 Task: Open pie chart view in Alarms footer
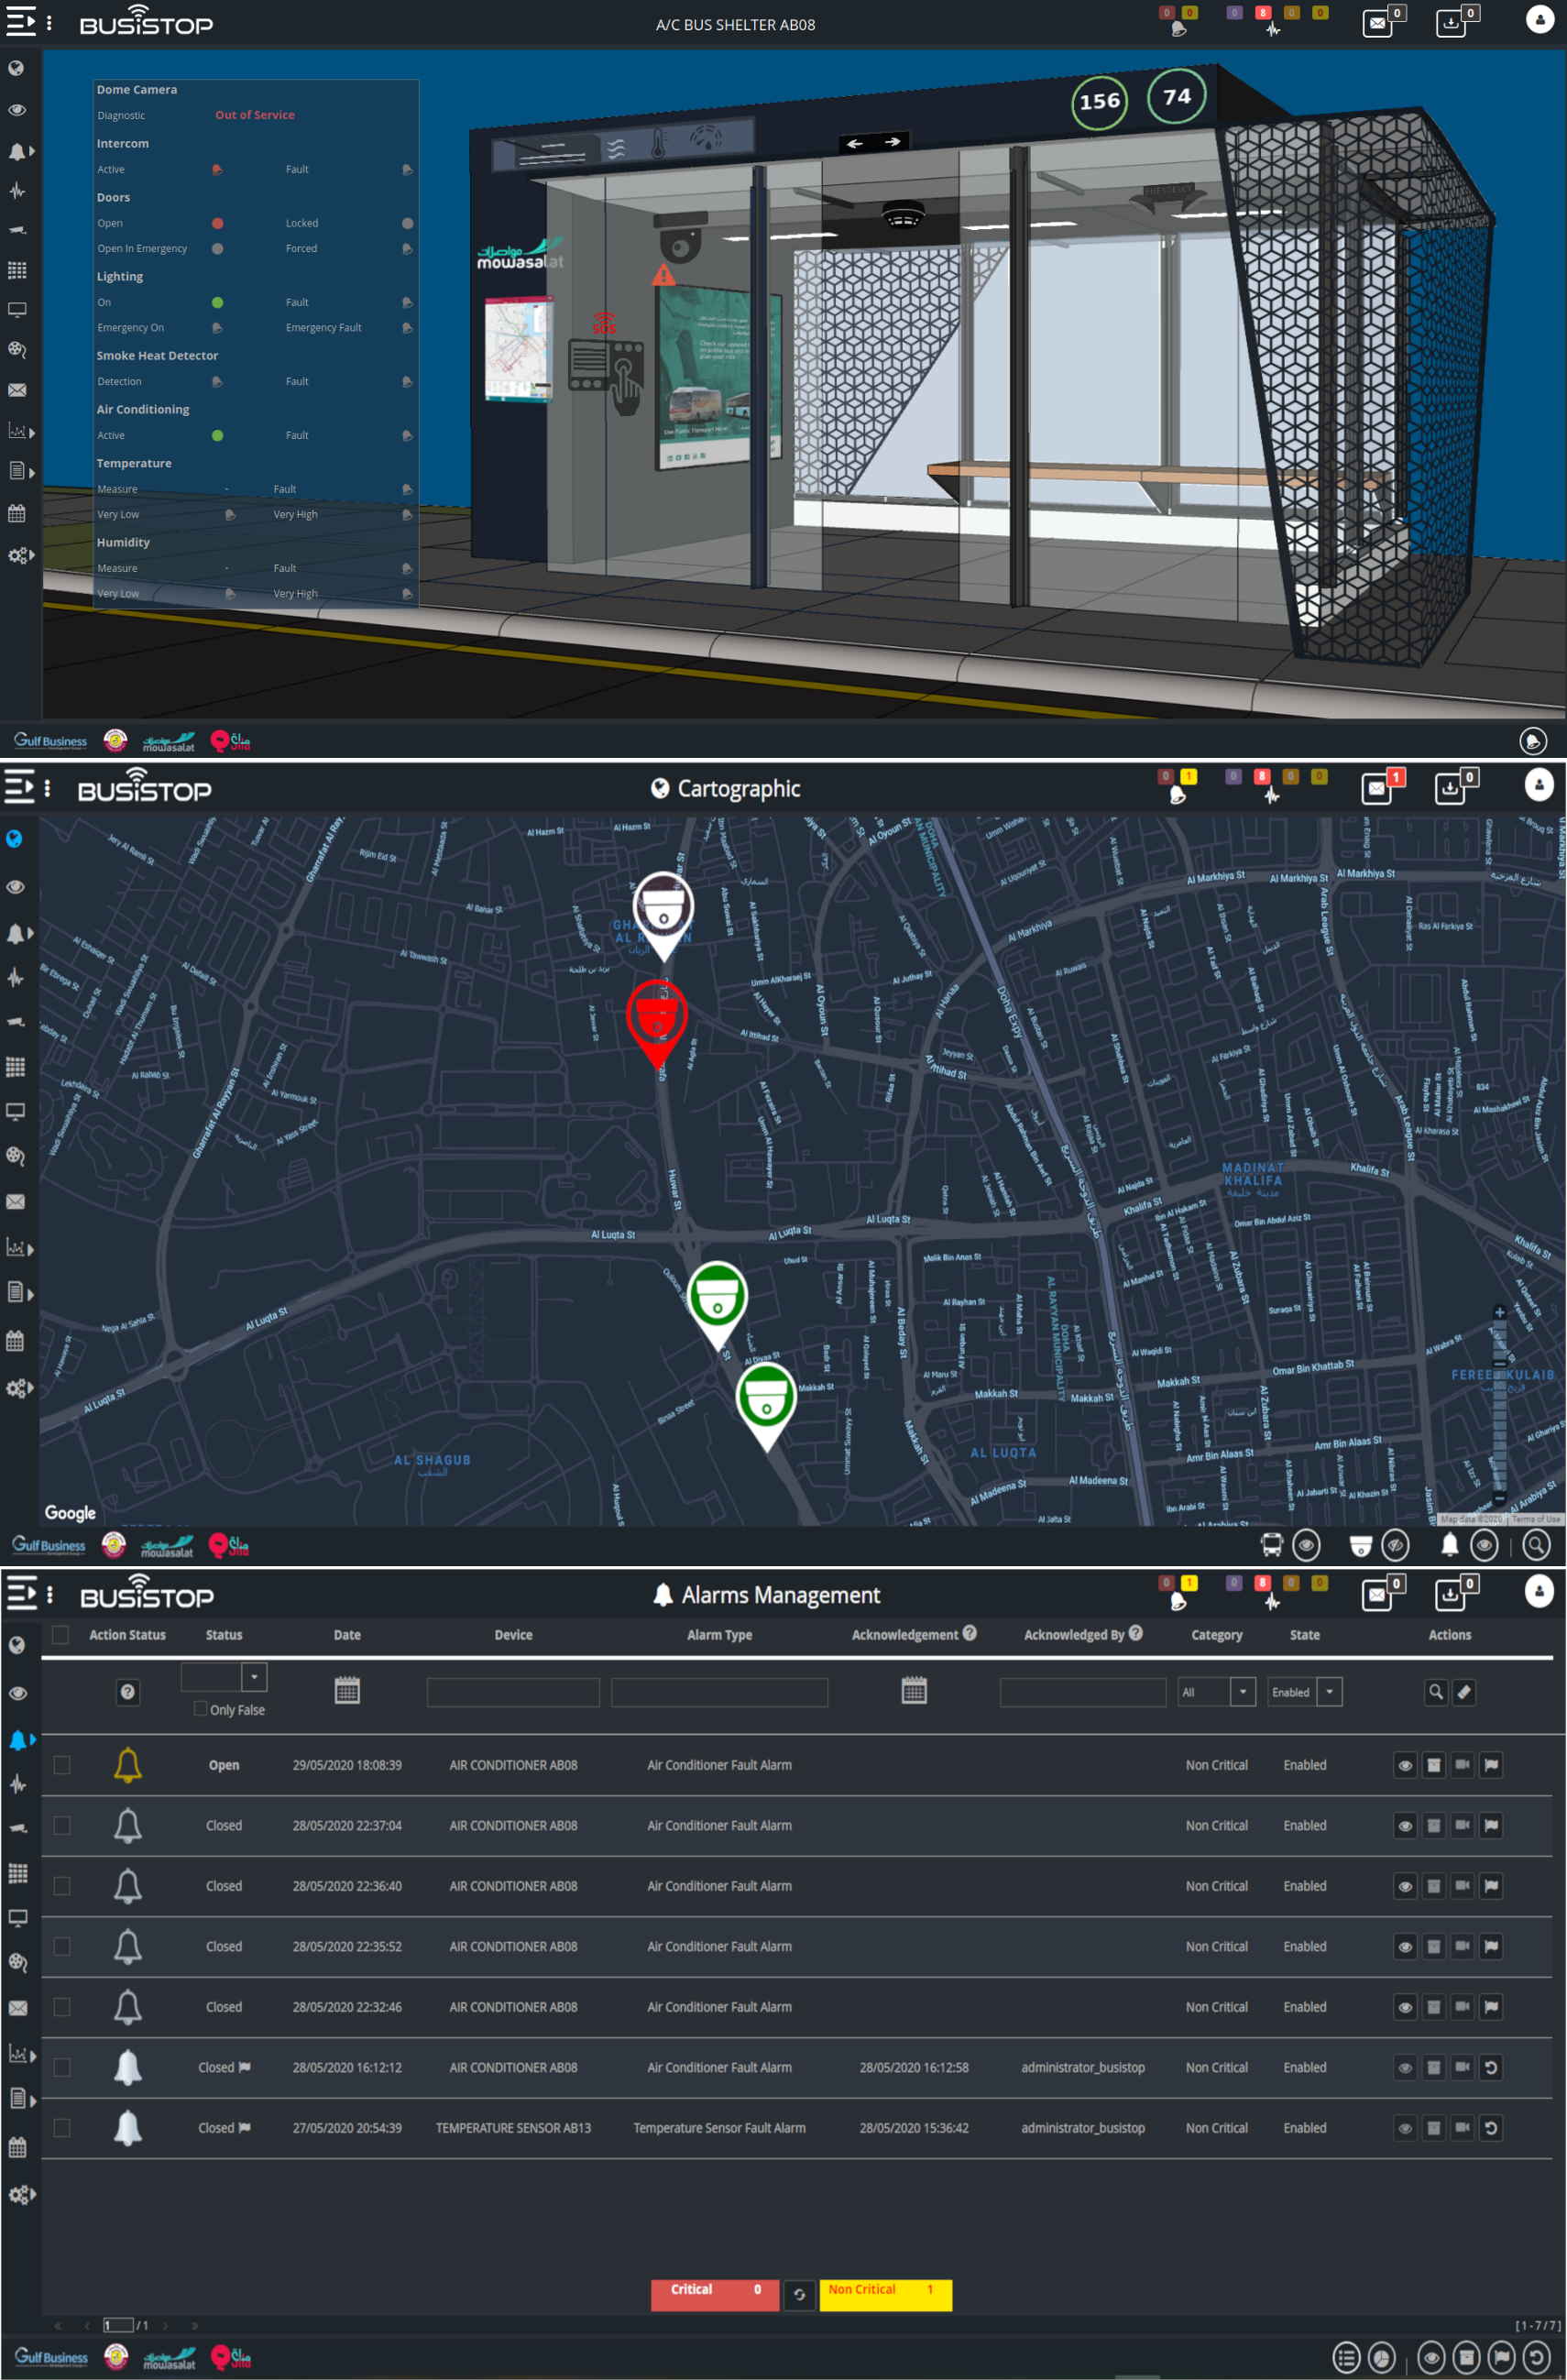1381,2357
